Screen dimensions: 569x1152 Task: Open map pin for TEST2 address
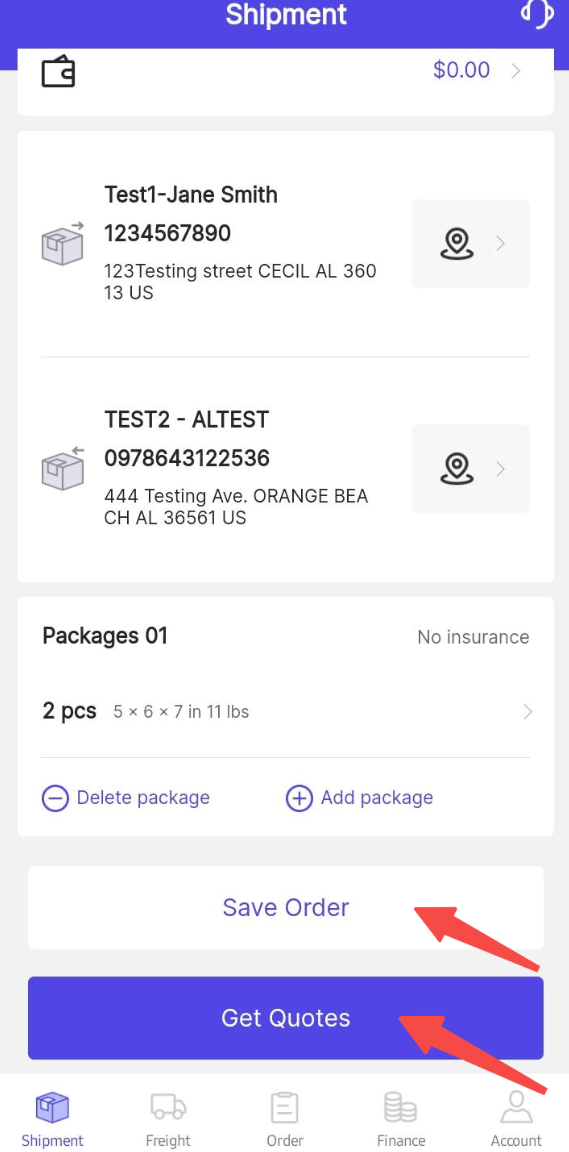click(x=457, y=468)
